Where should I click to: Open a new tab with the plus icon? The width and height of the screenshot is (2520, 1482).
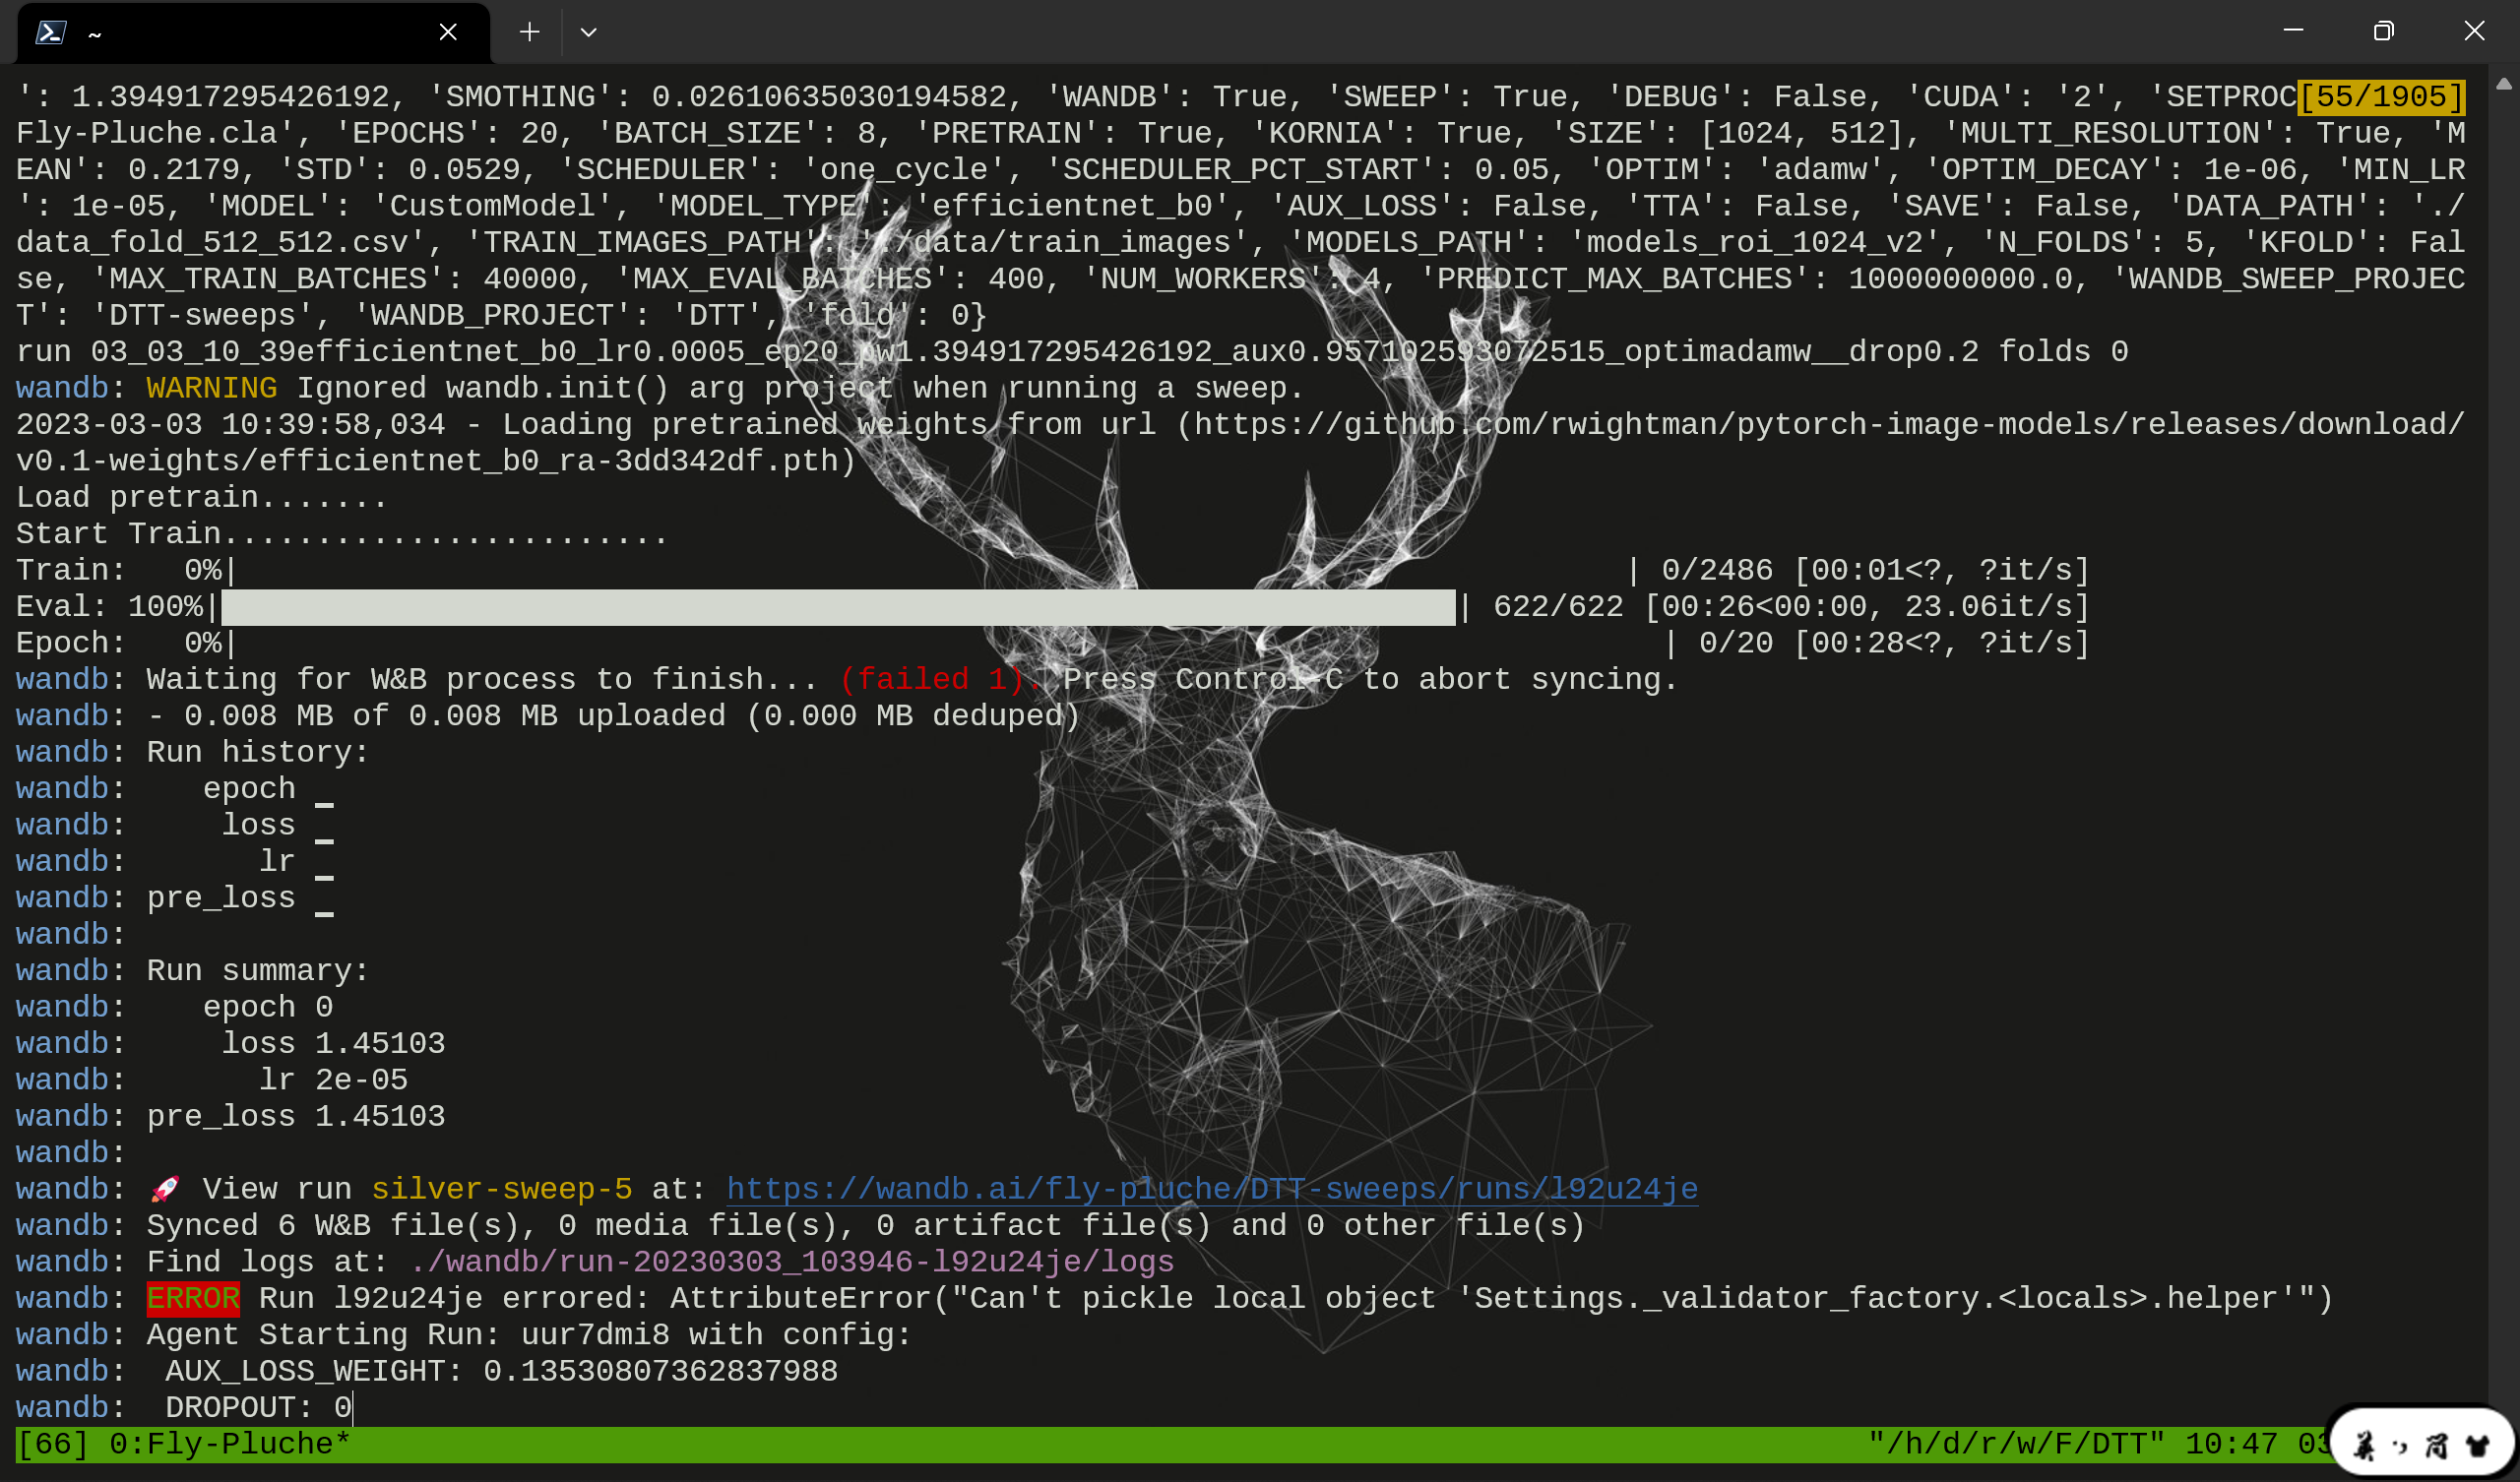click(x=529, y=32)
